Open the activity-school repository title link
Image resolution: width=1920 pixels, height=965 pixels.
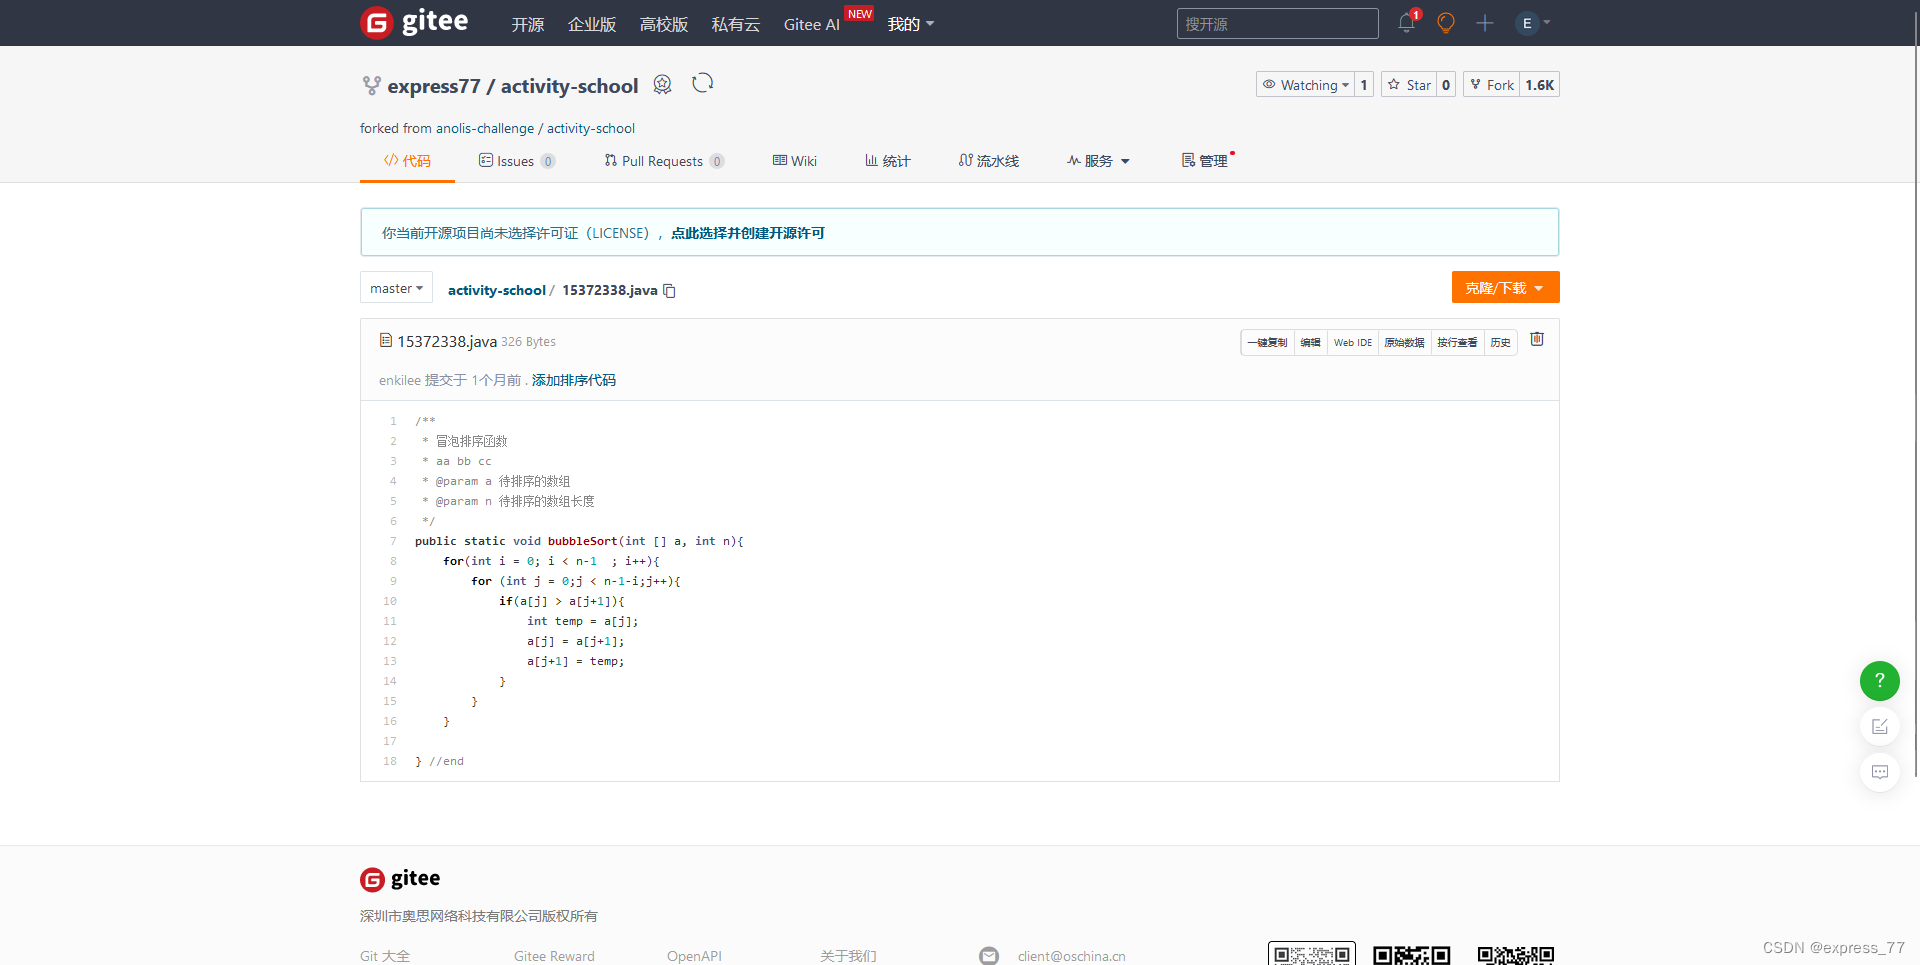click(x=569, y=86)
